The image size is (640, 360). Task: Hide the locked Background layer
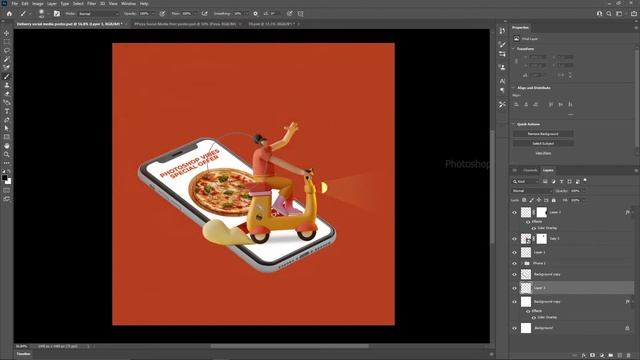point(514,328)
